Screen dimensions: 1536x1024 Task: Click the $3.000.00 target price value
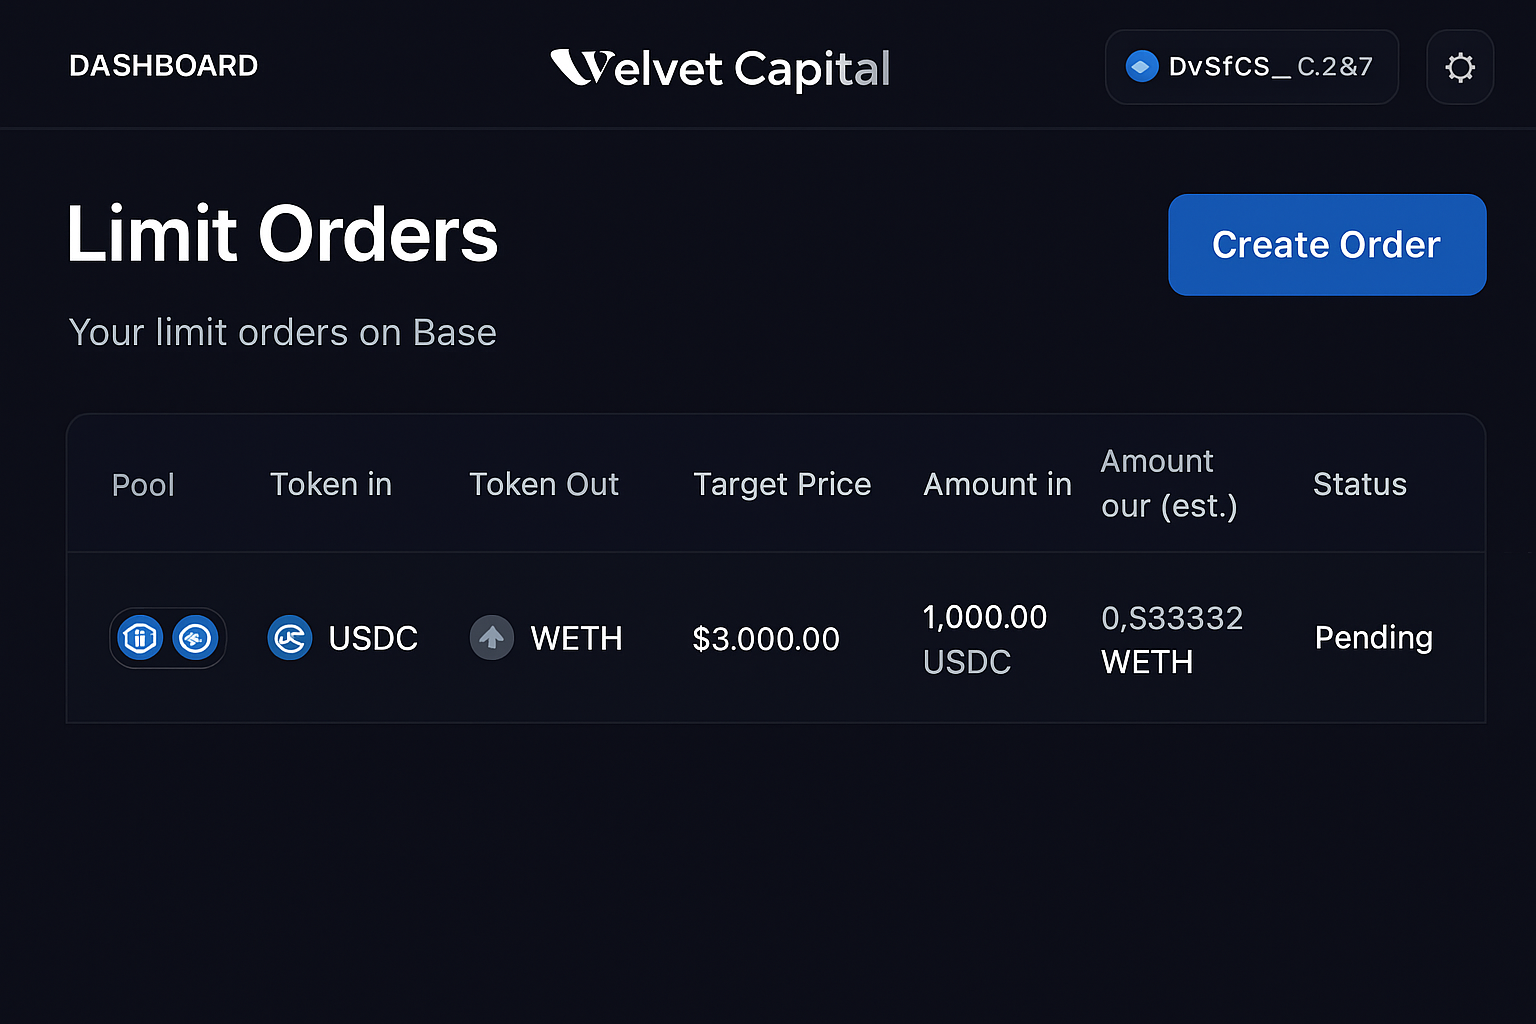point(765,638)
